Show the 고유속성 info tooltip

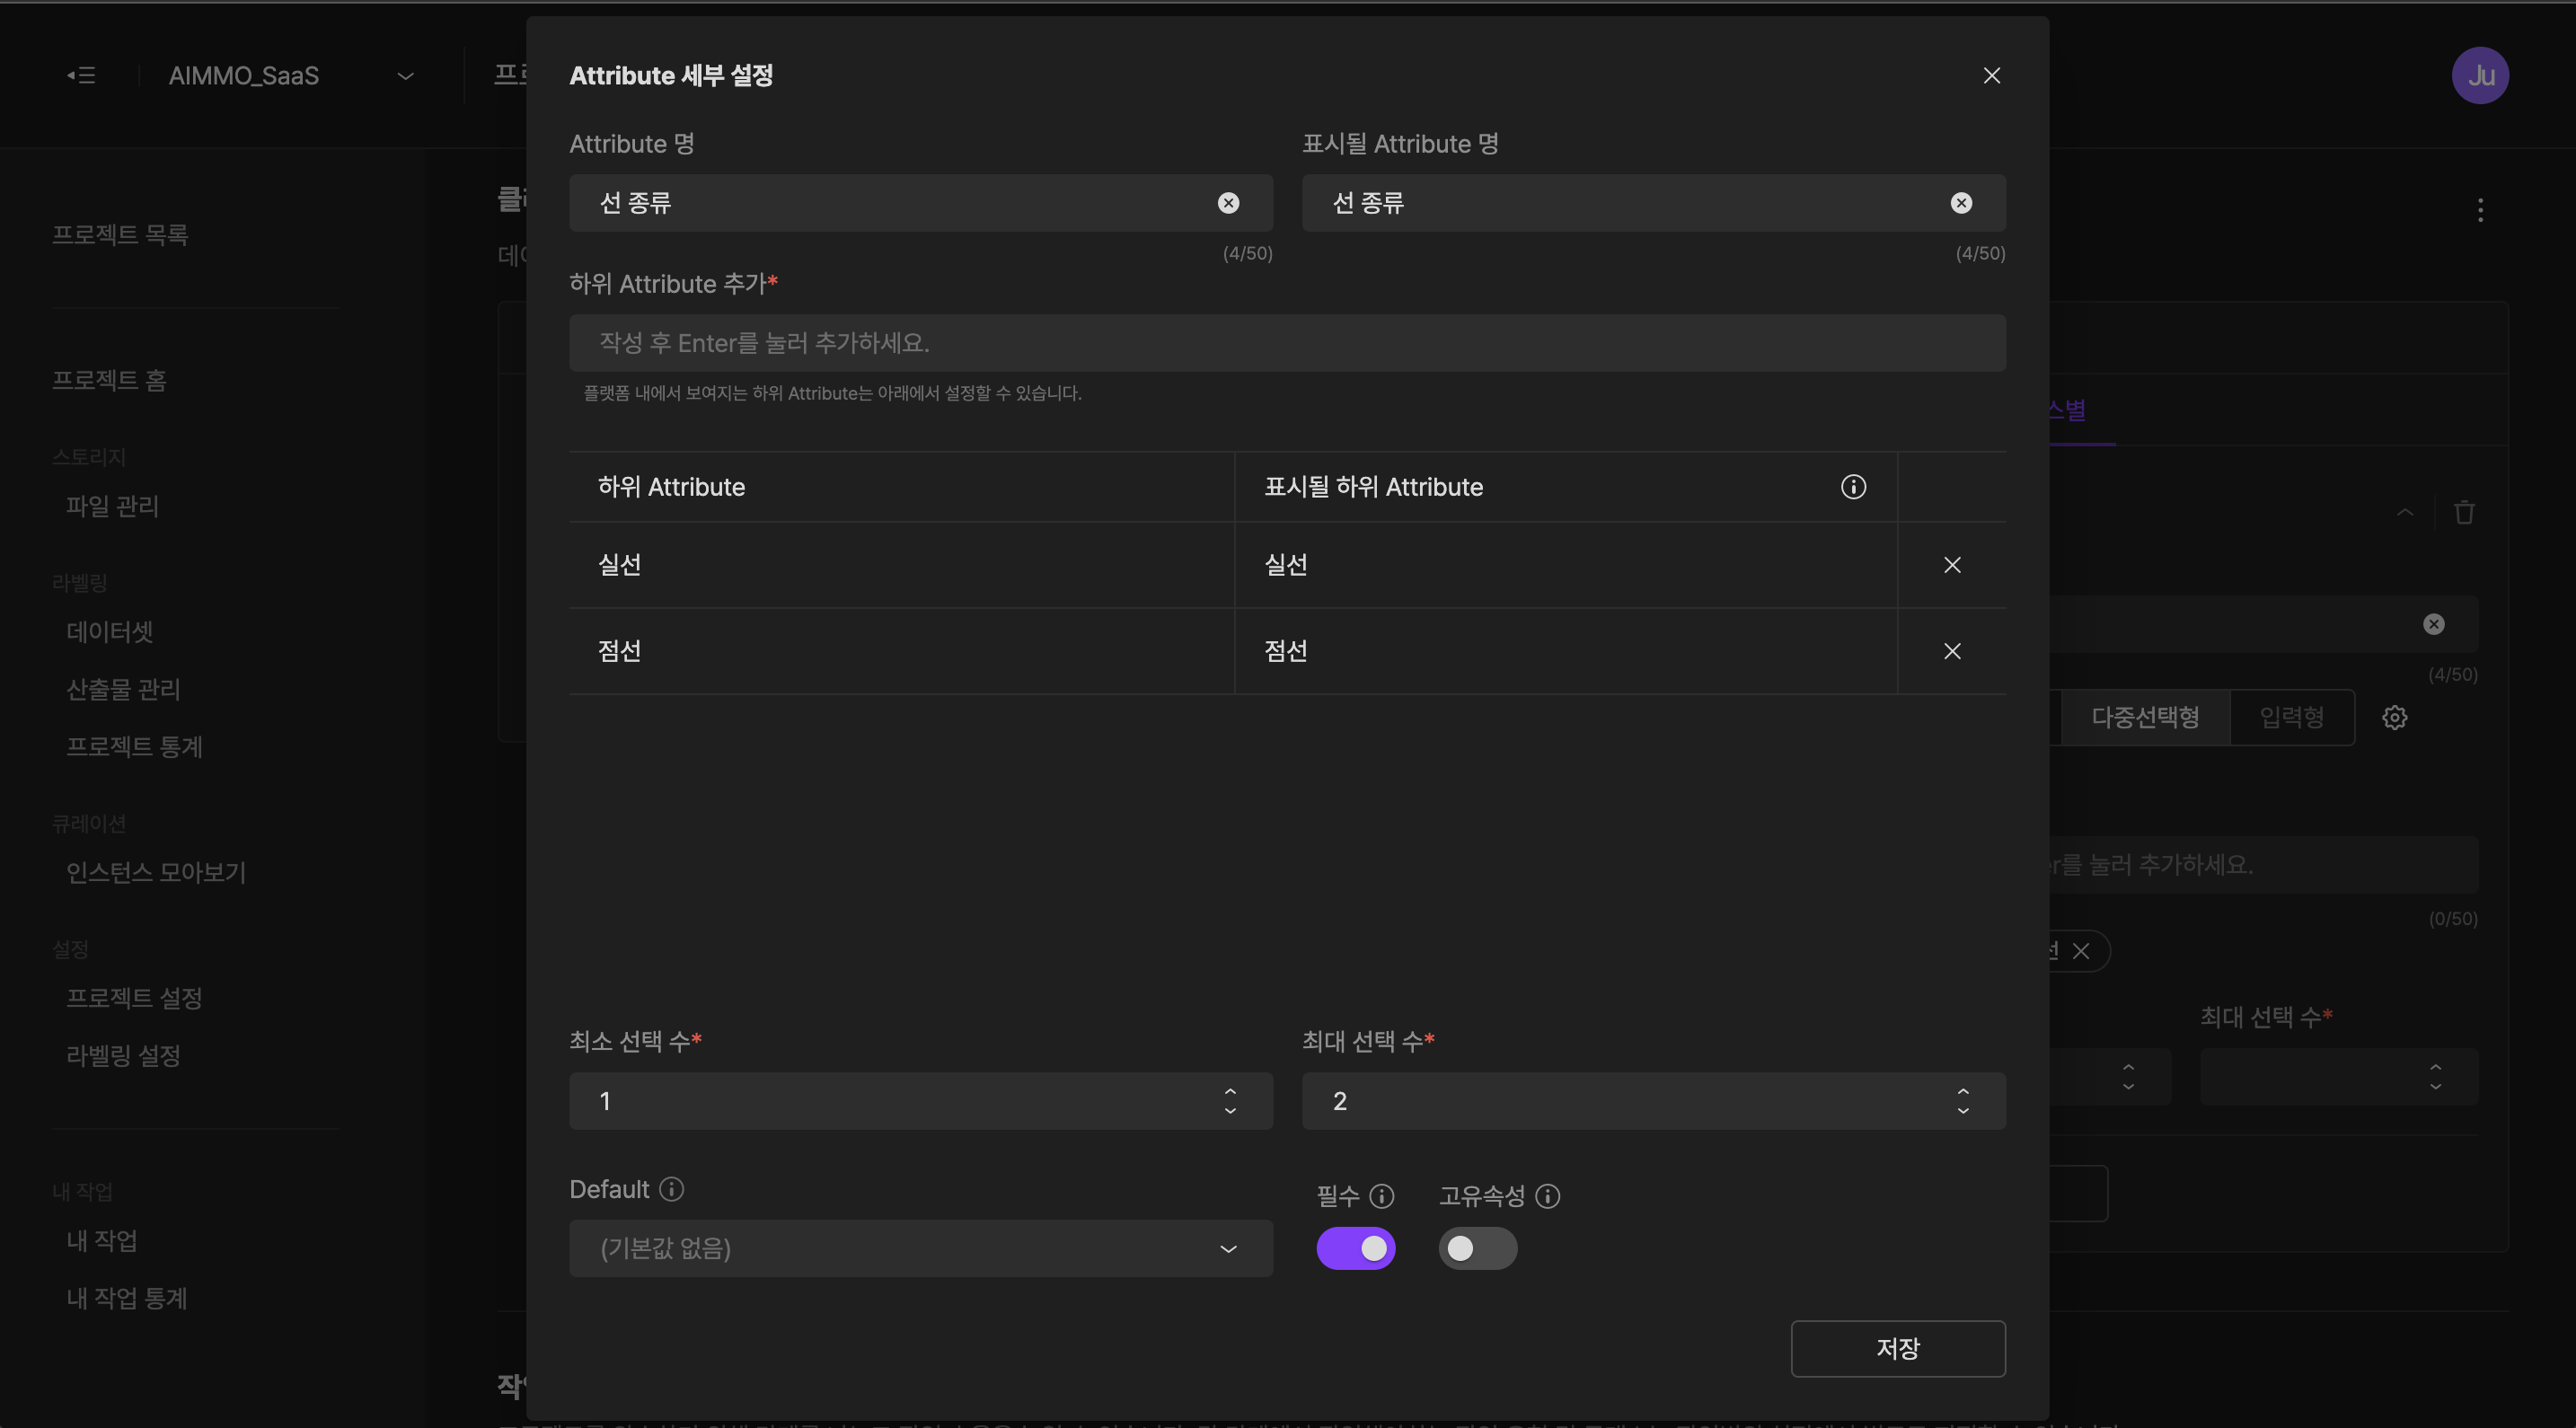tap(1547, 1196)
